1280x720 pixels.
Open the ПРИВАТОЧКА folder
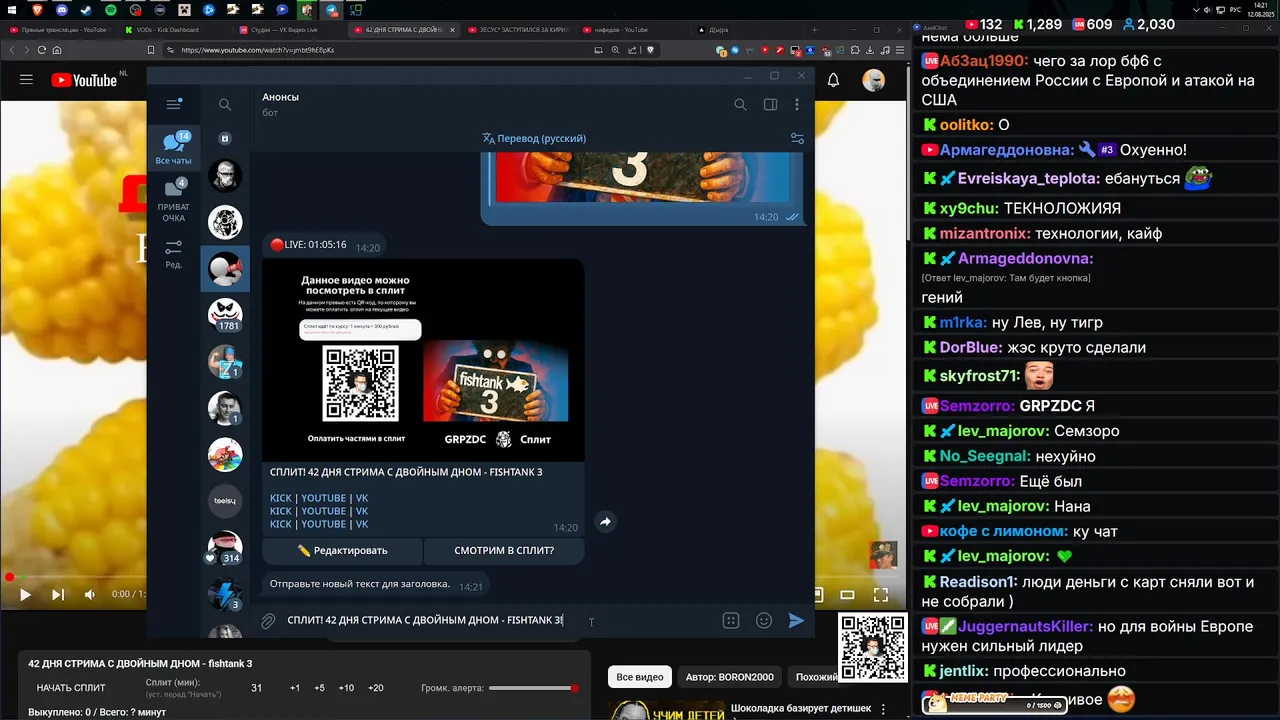tap(174, 201)
